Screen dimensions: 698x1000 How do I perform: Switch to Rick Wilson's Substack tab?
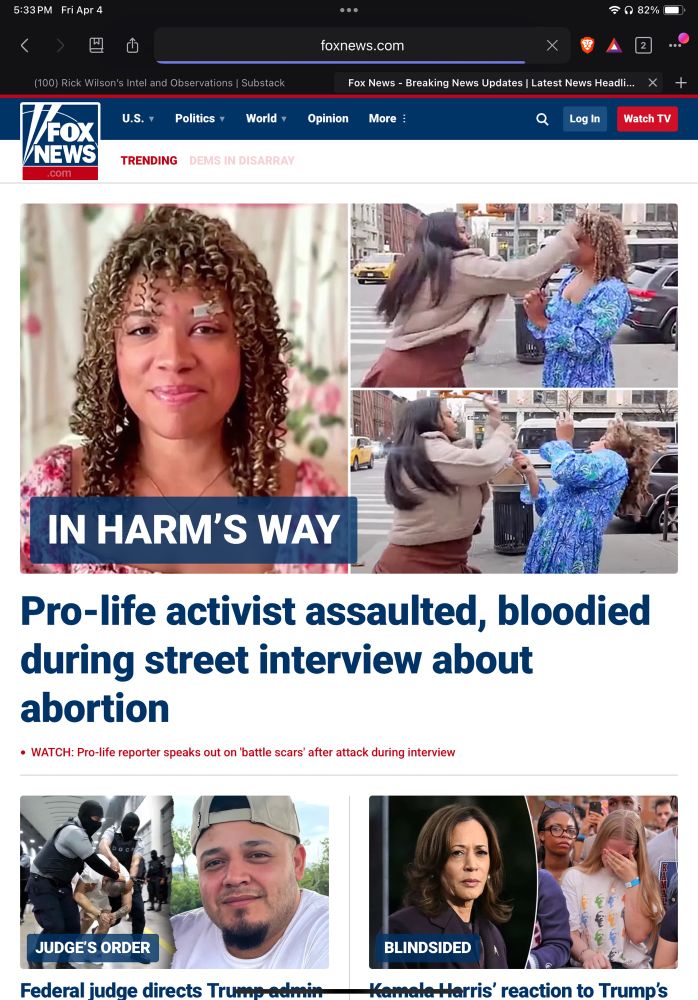160,83
